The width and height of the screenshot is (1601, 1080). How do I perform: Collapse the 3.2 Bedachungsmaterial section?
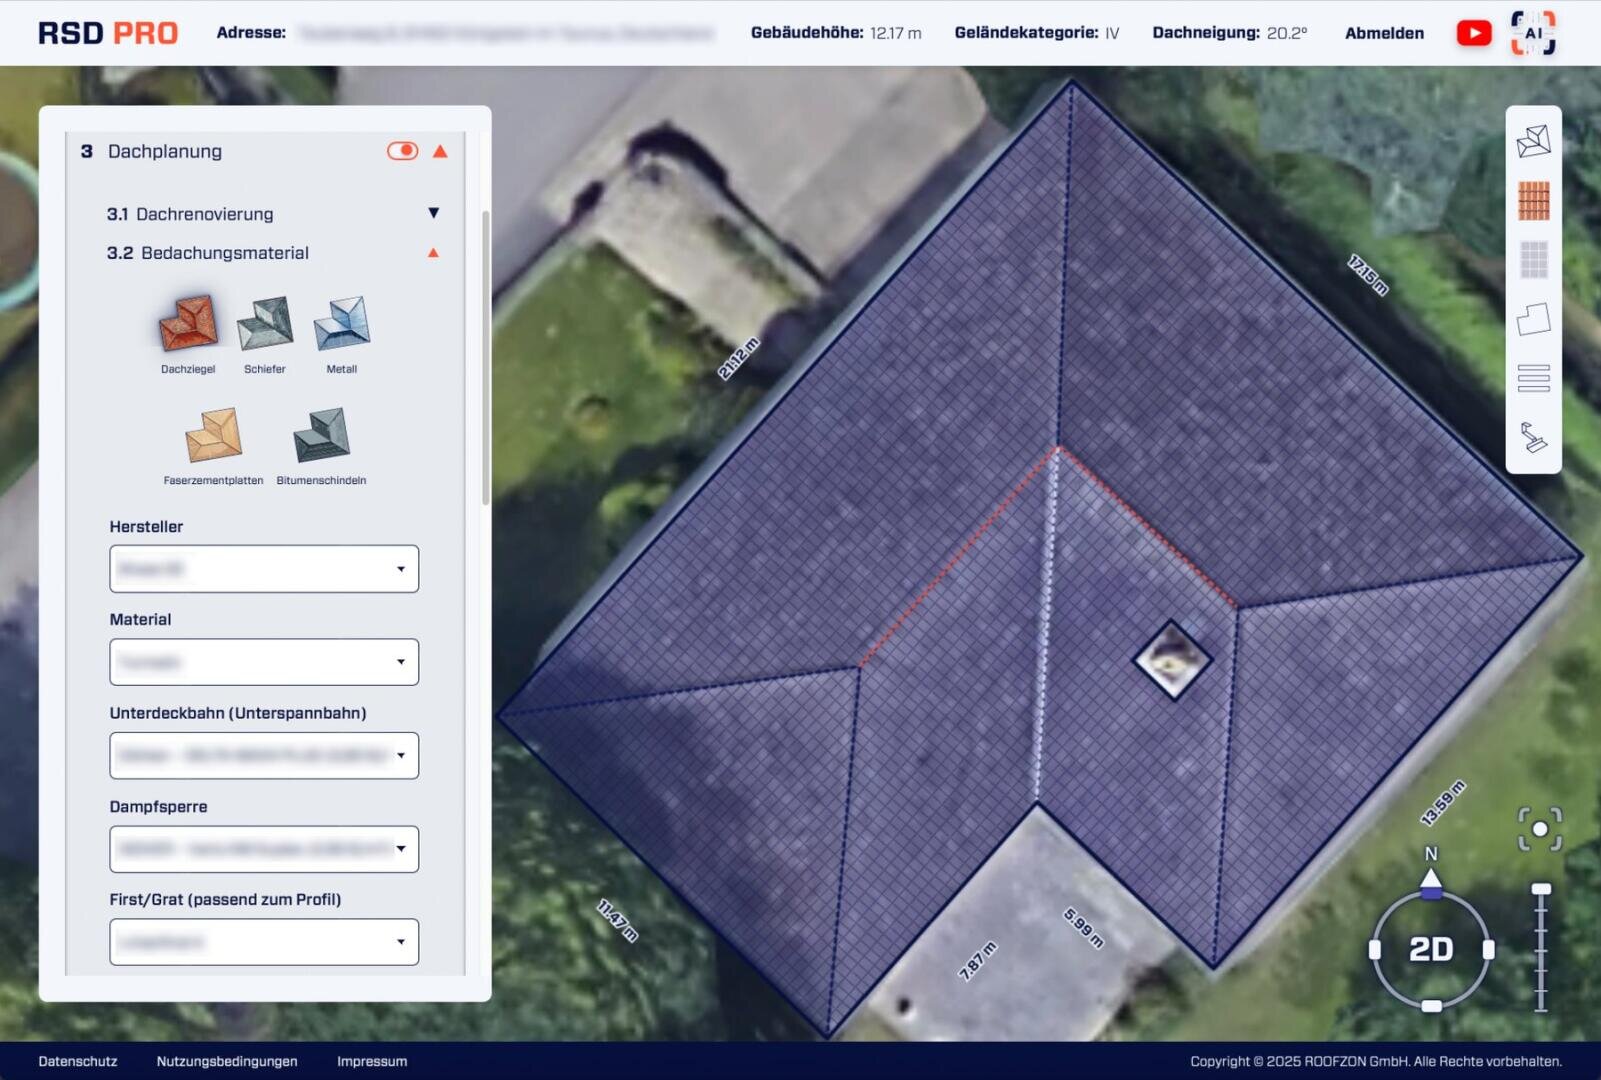click(x=434, y=253)
